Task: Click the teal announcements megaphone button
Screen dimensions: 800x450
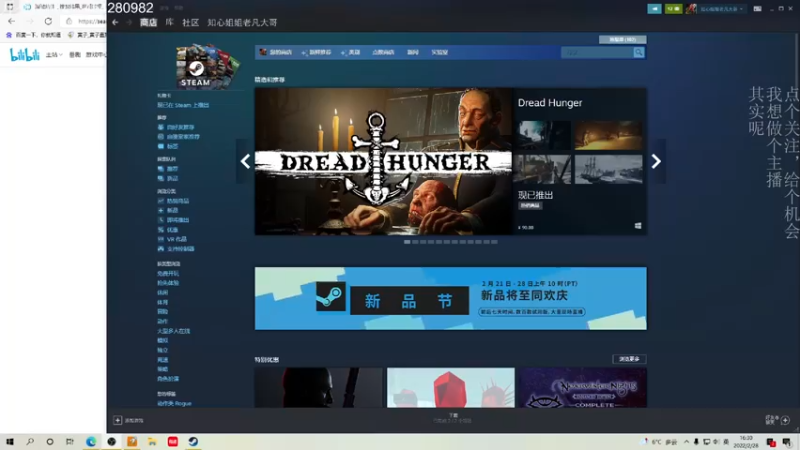Action: pos(654,9)
